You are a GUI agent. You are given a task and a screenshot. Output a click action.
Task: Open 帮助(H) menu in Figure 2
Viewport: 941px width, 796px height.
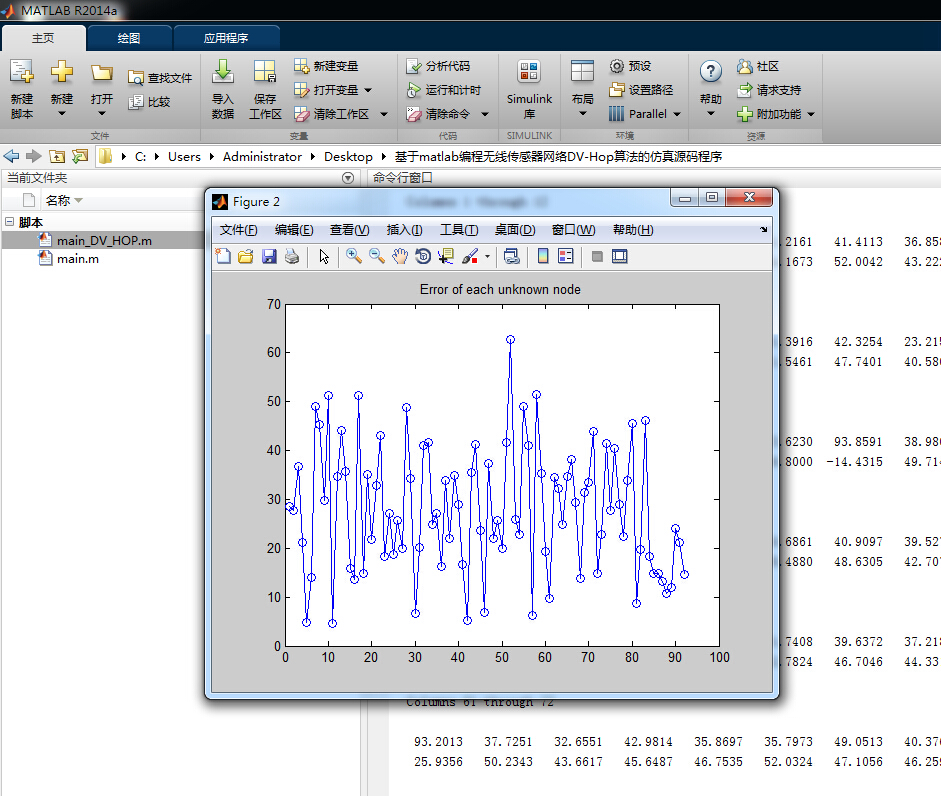tap(633, 230)
